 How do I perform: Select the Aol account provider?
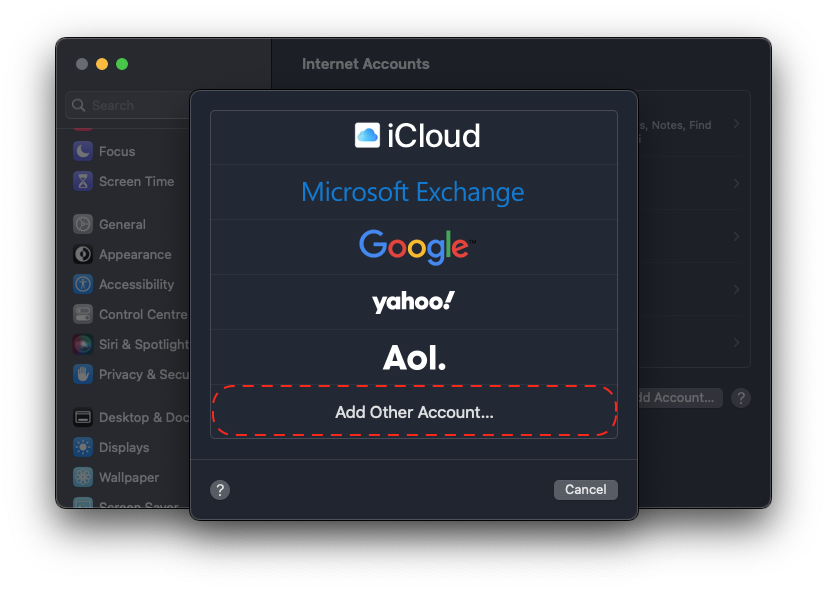[x=414, y=357]
